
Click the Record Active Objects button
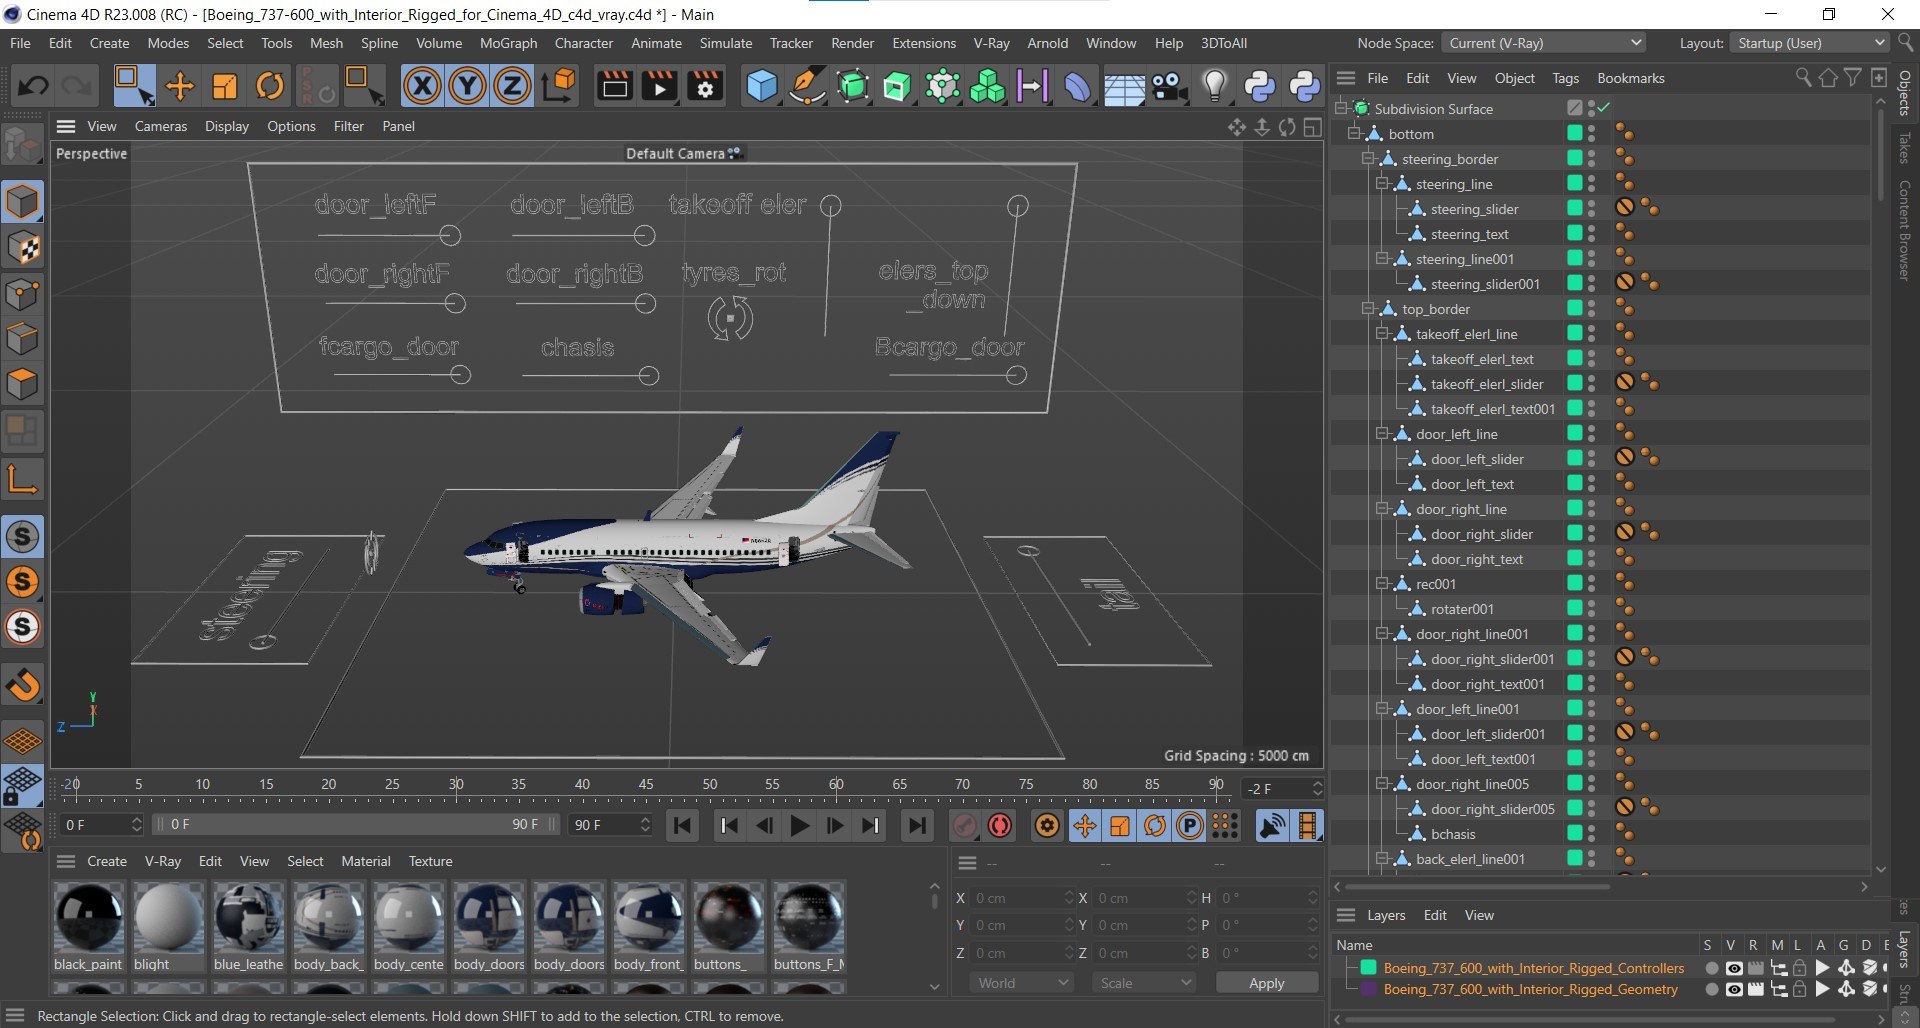tap(964, 825)
